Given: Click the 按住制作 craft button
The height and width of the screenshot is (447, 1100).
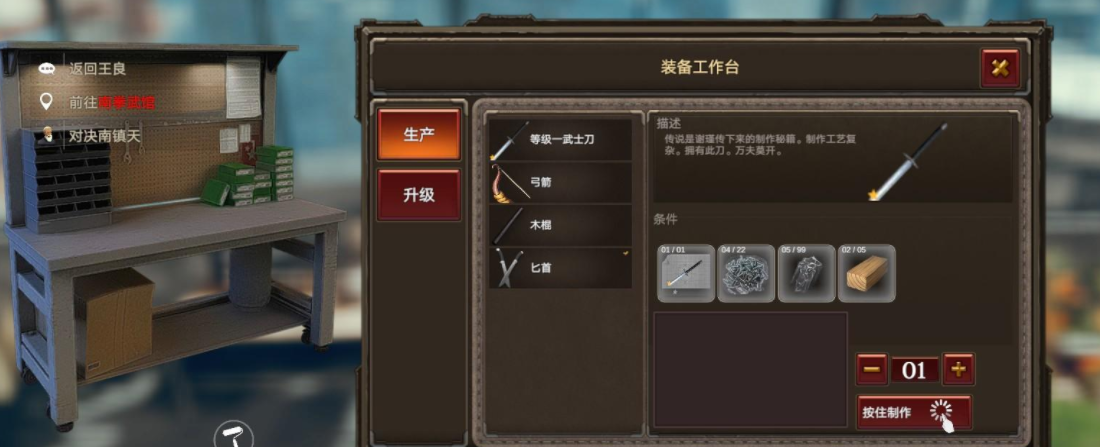Looking at the screenshot, I should (x=914, y=413).
